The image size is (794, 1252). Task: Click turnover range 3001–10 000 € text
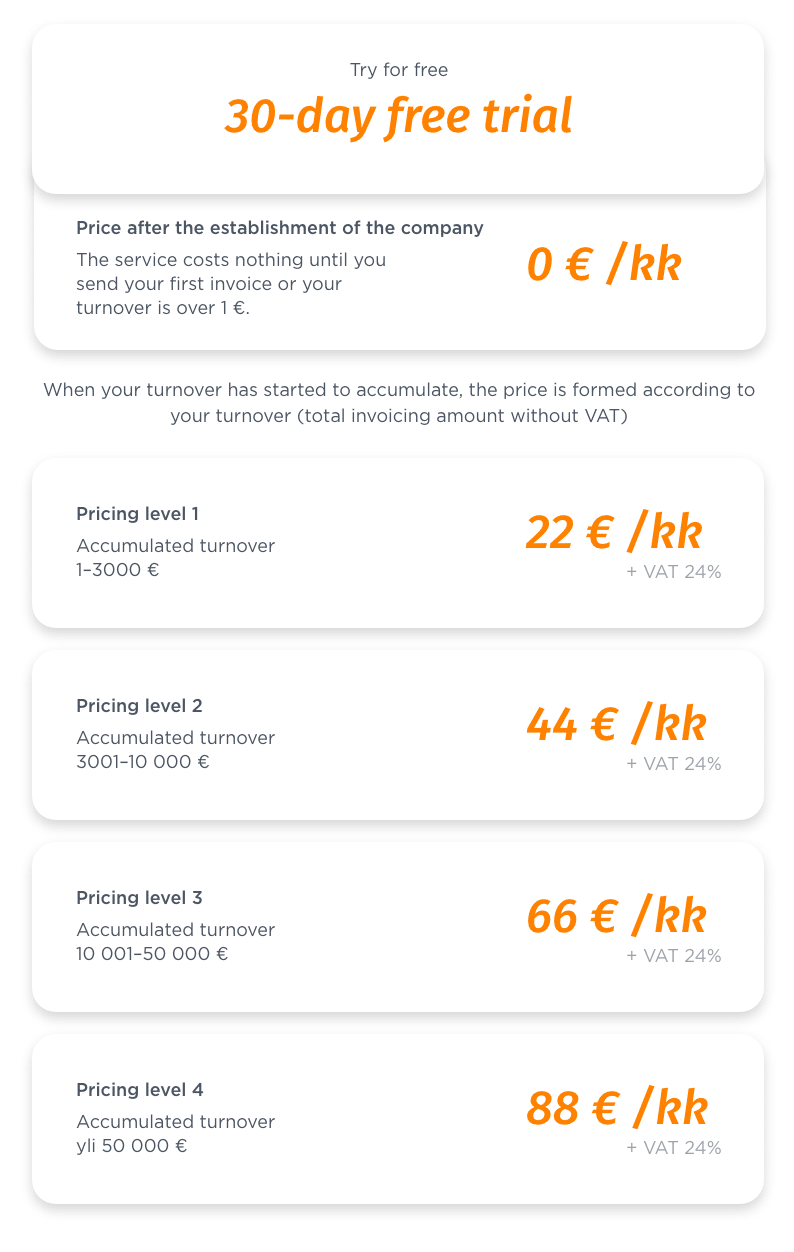pos(143,762)
